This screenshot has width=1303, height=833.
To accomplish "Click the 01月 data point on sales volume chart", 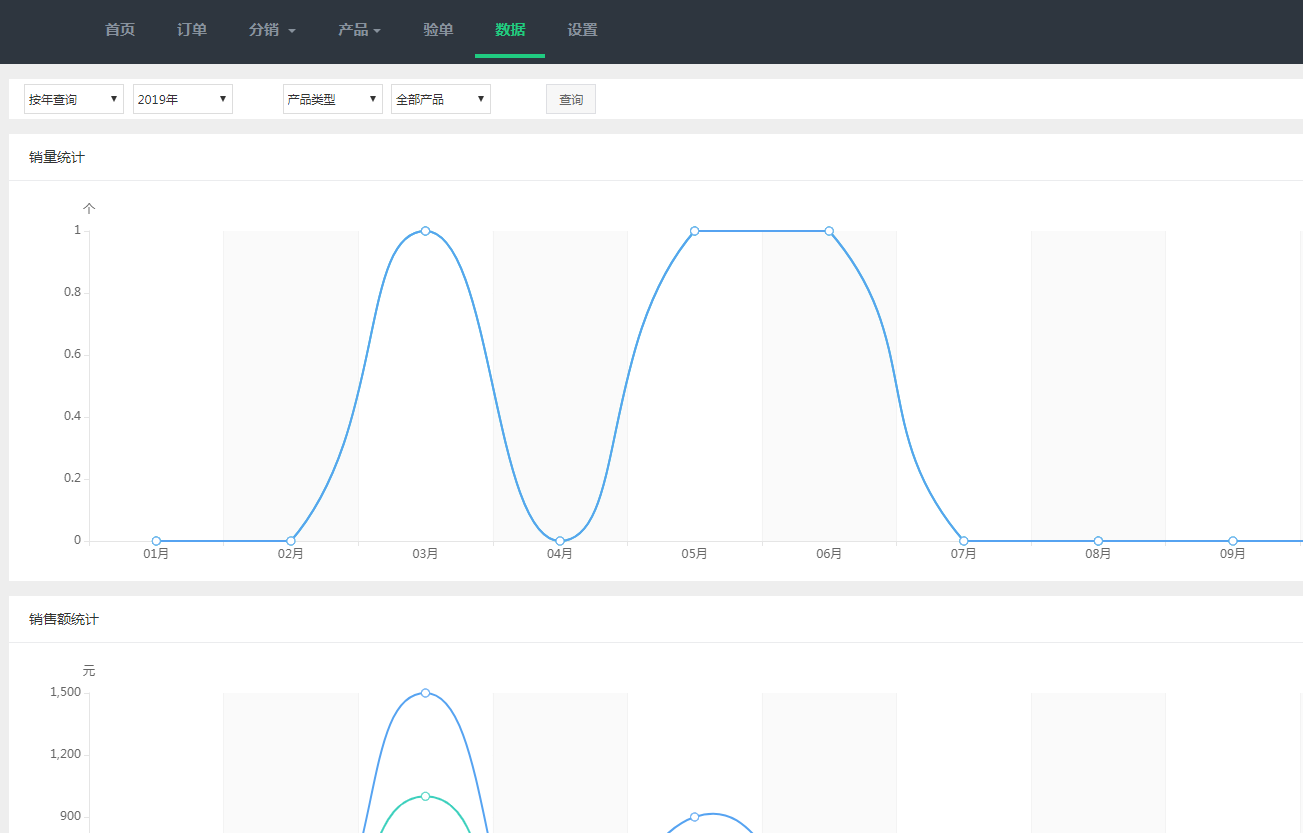I will (x=156, y=541).
